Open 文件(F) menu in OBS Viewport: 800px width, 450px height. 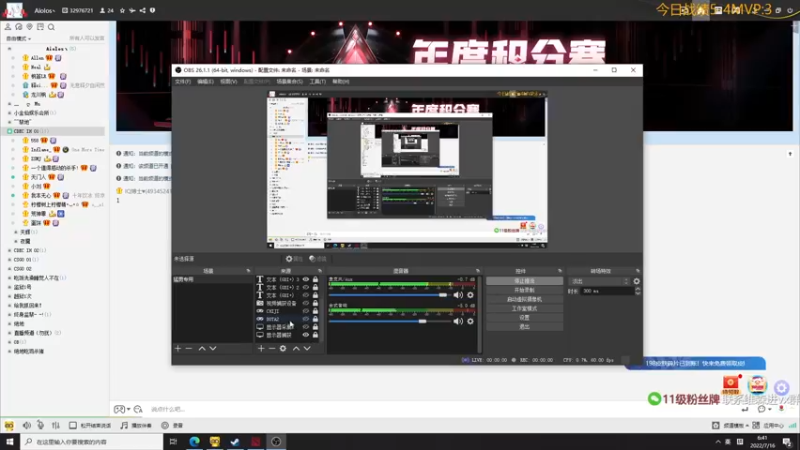coord(183,82)
